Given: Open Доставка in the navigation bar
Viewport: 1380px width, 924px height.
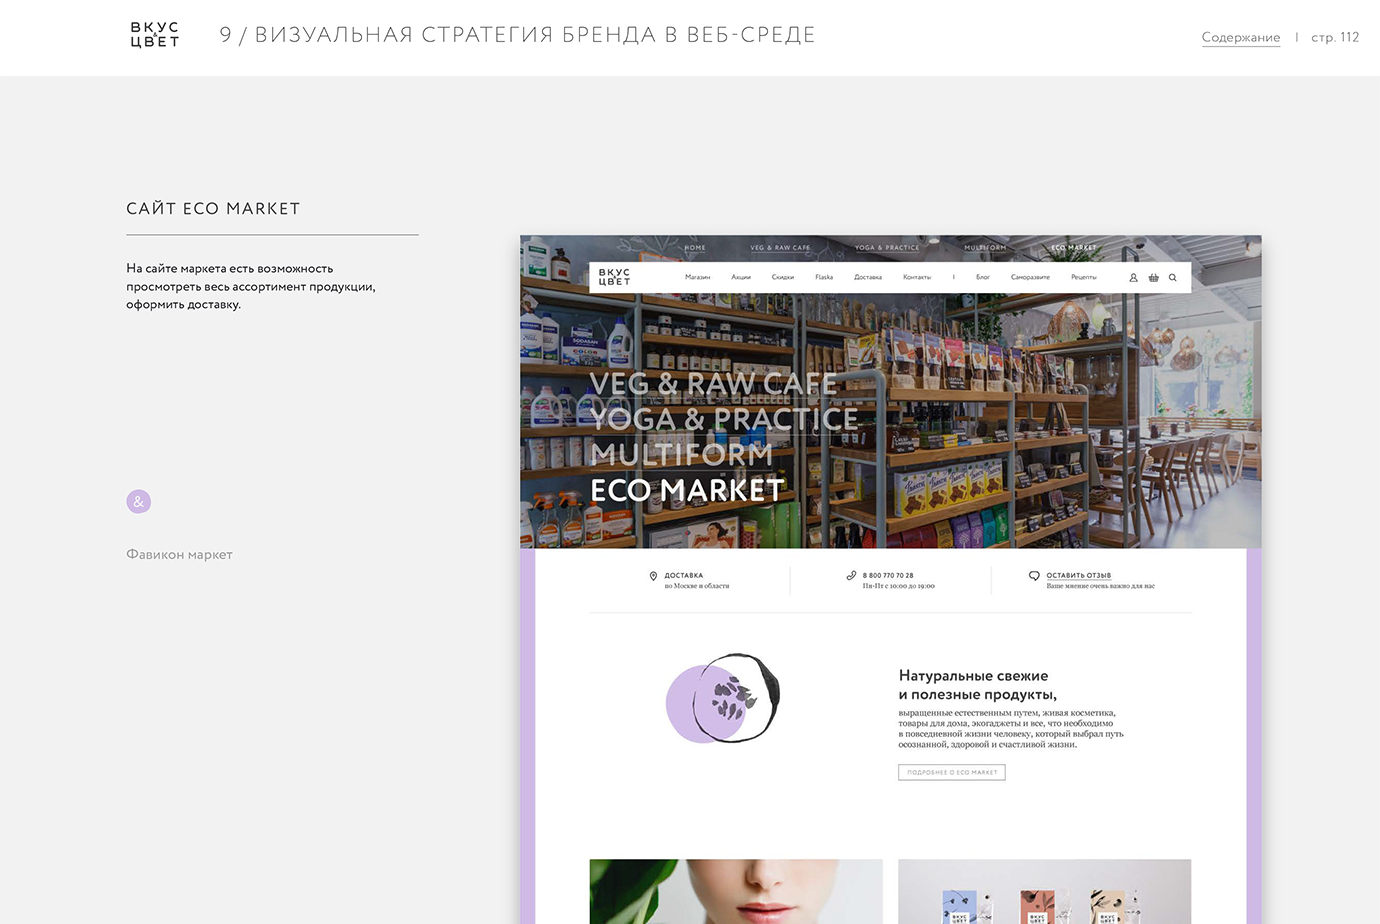Looking at the screenshot, I should point(868,277).
